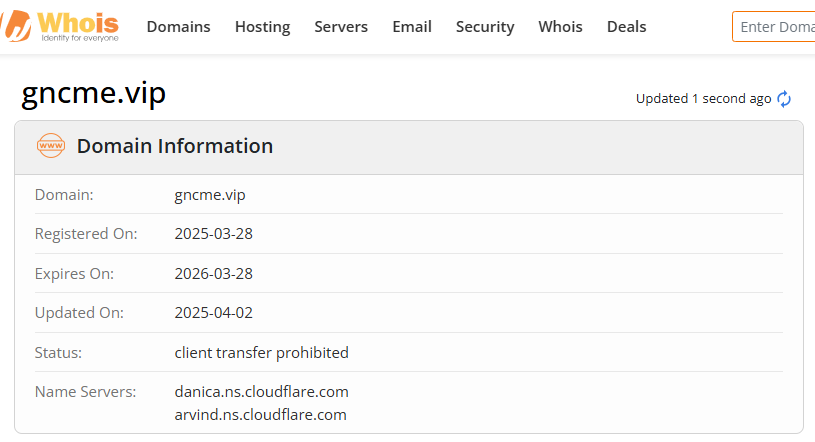Screen dimensions: 815x442
Task: Click the Updated 1 second ago text
Action: tap(703, 98)
